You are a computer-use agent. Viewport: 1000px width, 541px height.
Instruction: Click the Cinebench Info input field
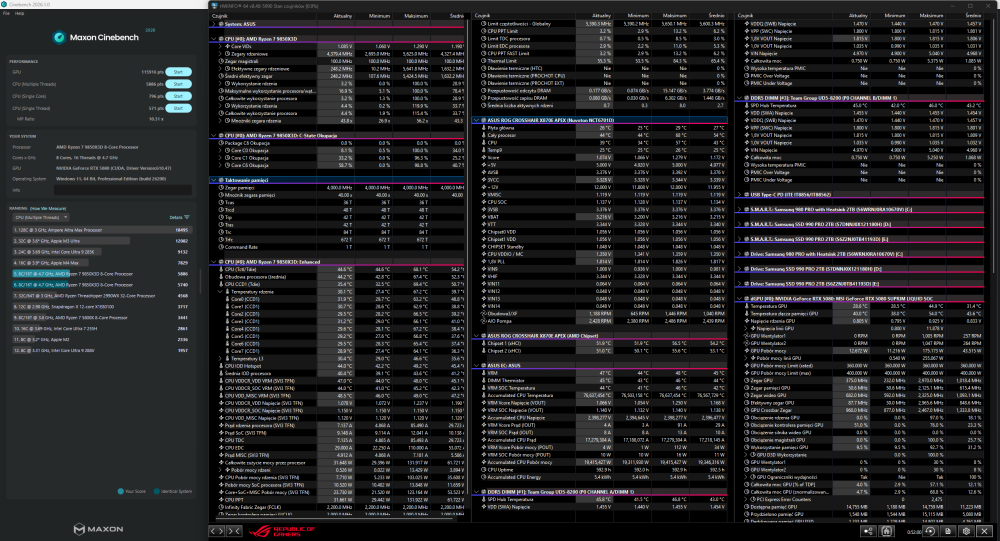pyautogui.click(x=122, y=190)
